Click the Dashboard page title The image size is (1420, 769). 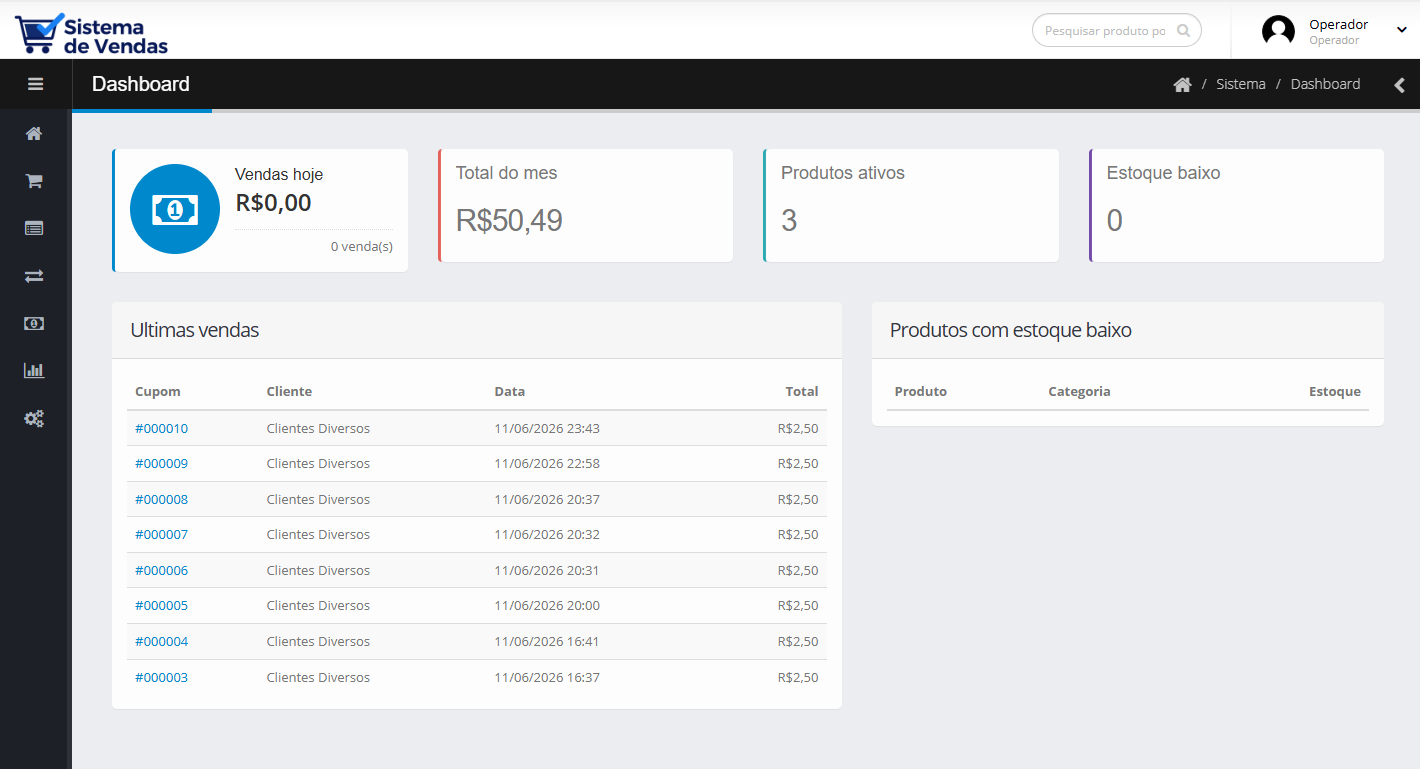point(141,84)
